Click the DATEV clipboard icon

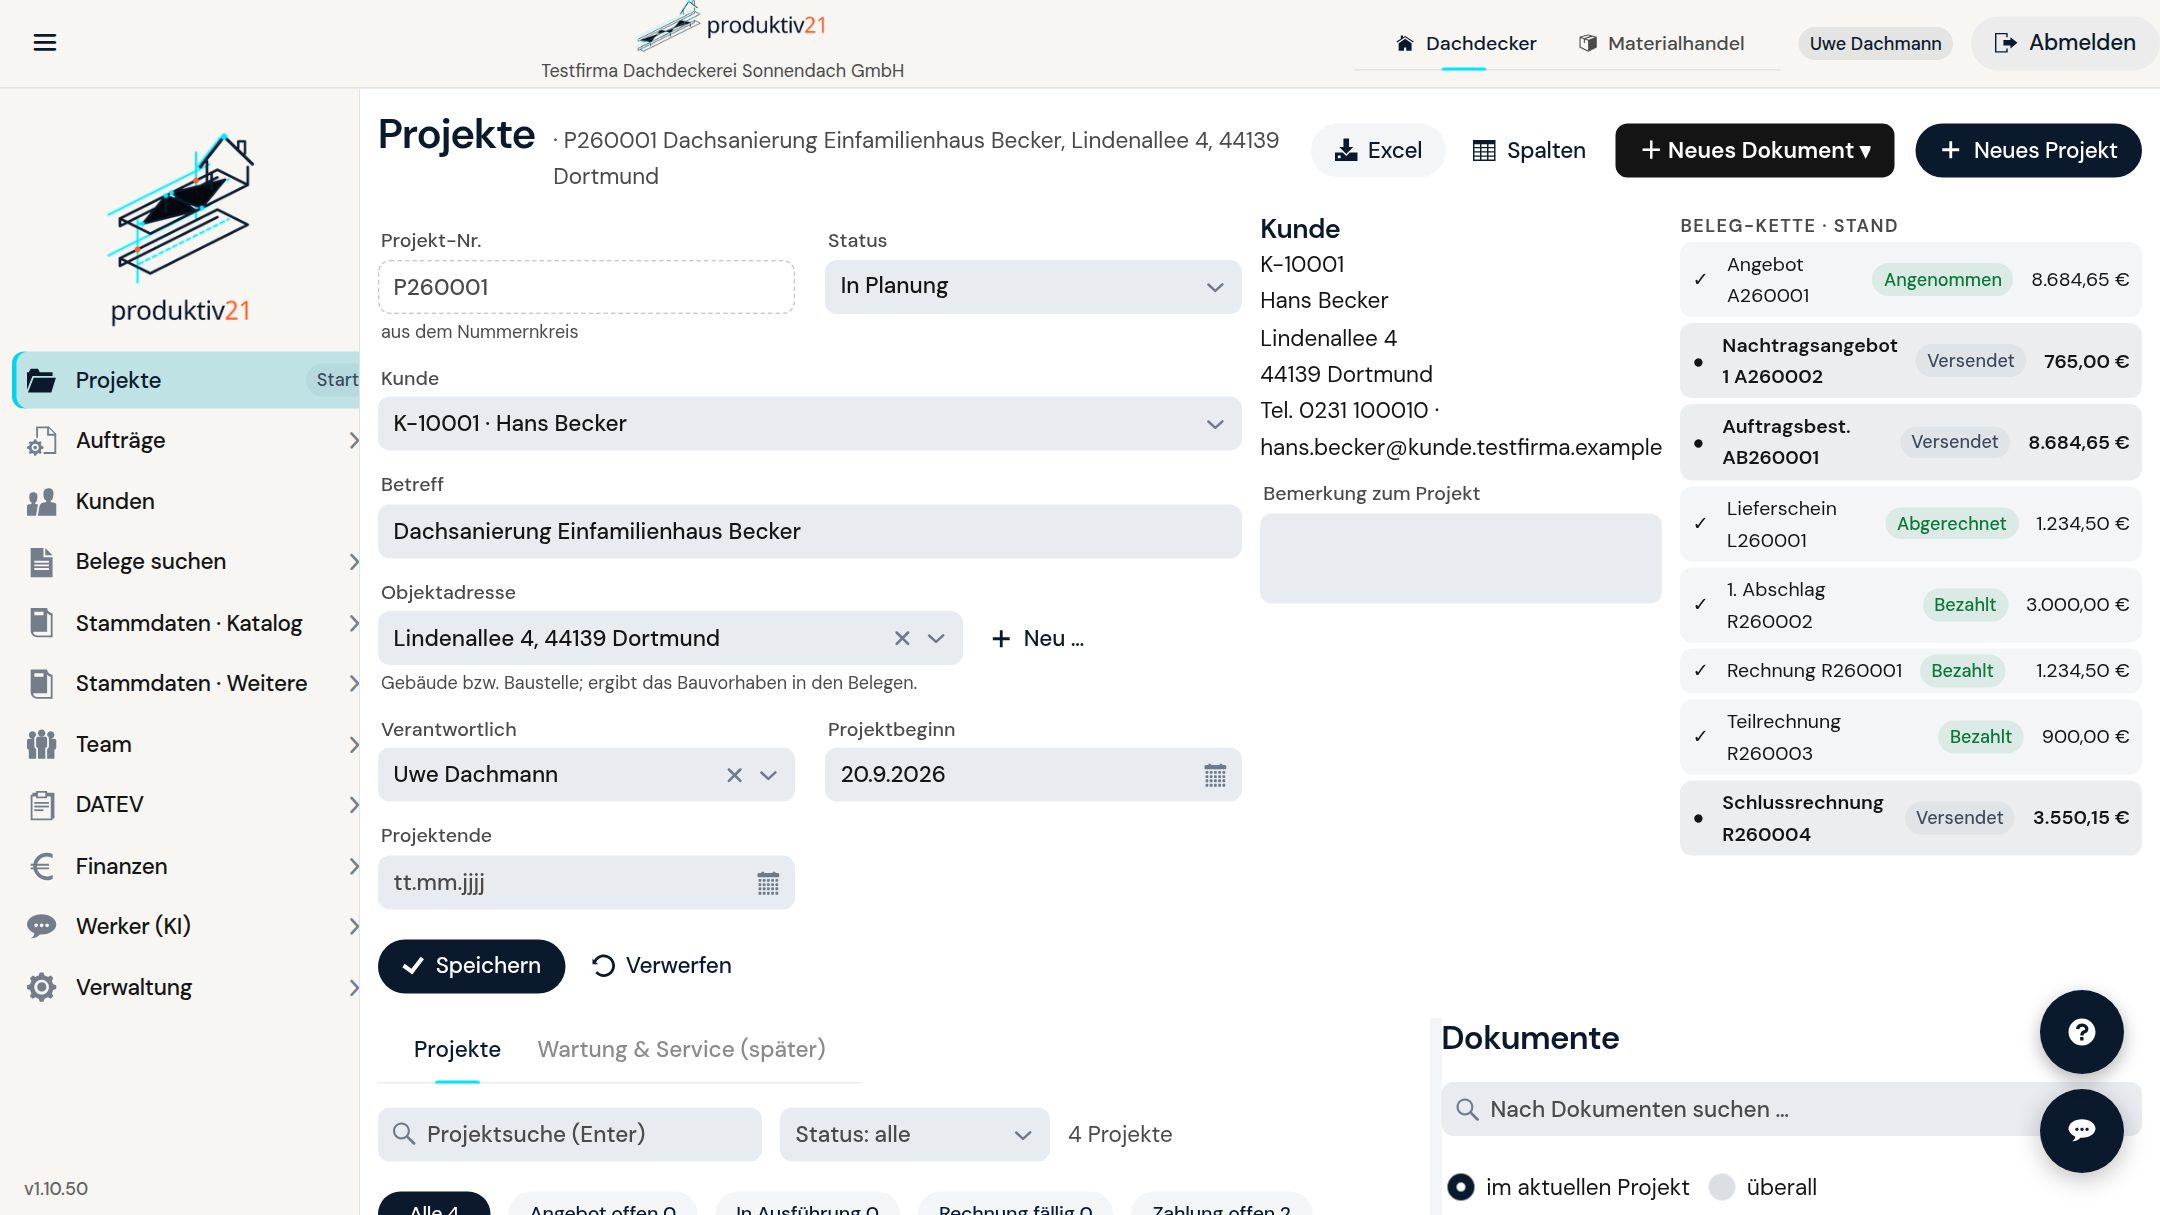click(41, 805)
